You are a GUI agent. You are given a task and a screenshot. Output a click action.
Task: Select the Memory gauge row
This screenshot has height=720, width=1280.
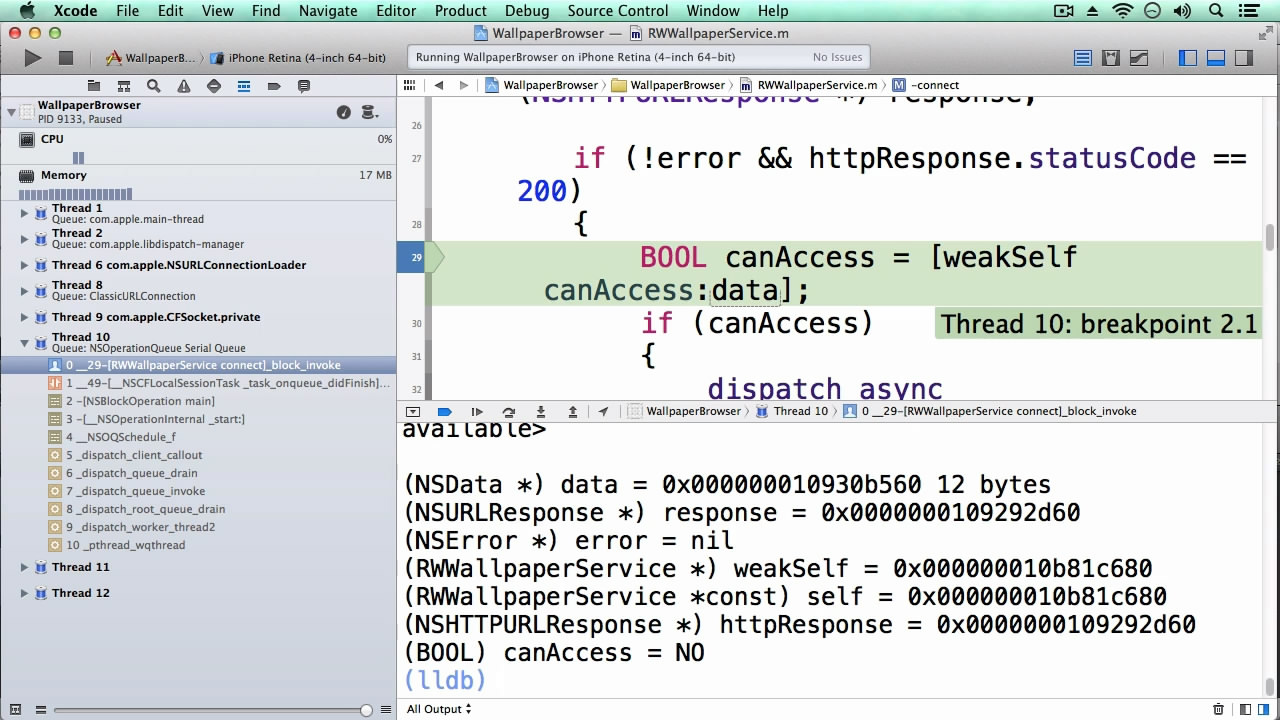pyautogui.click(x=198, y=183)
